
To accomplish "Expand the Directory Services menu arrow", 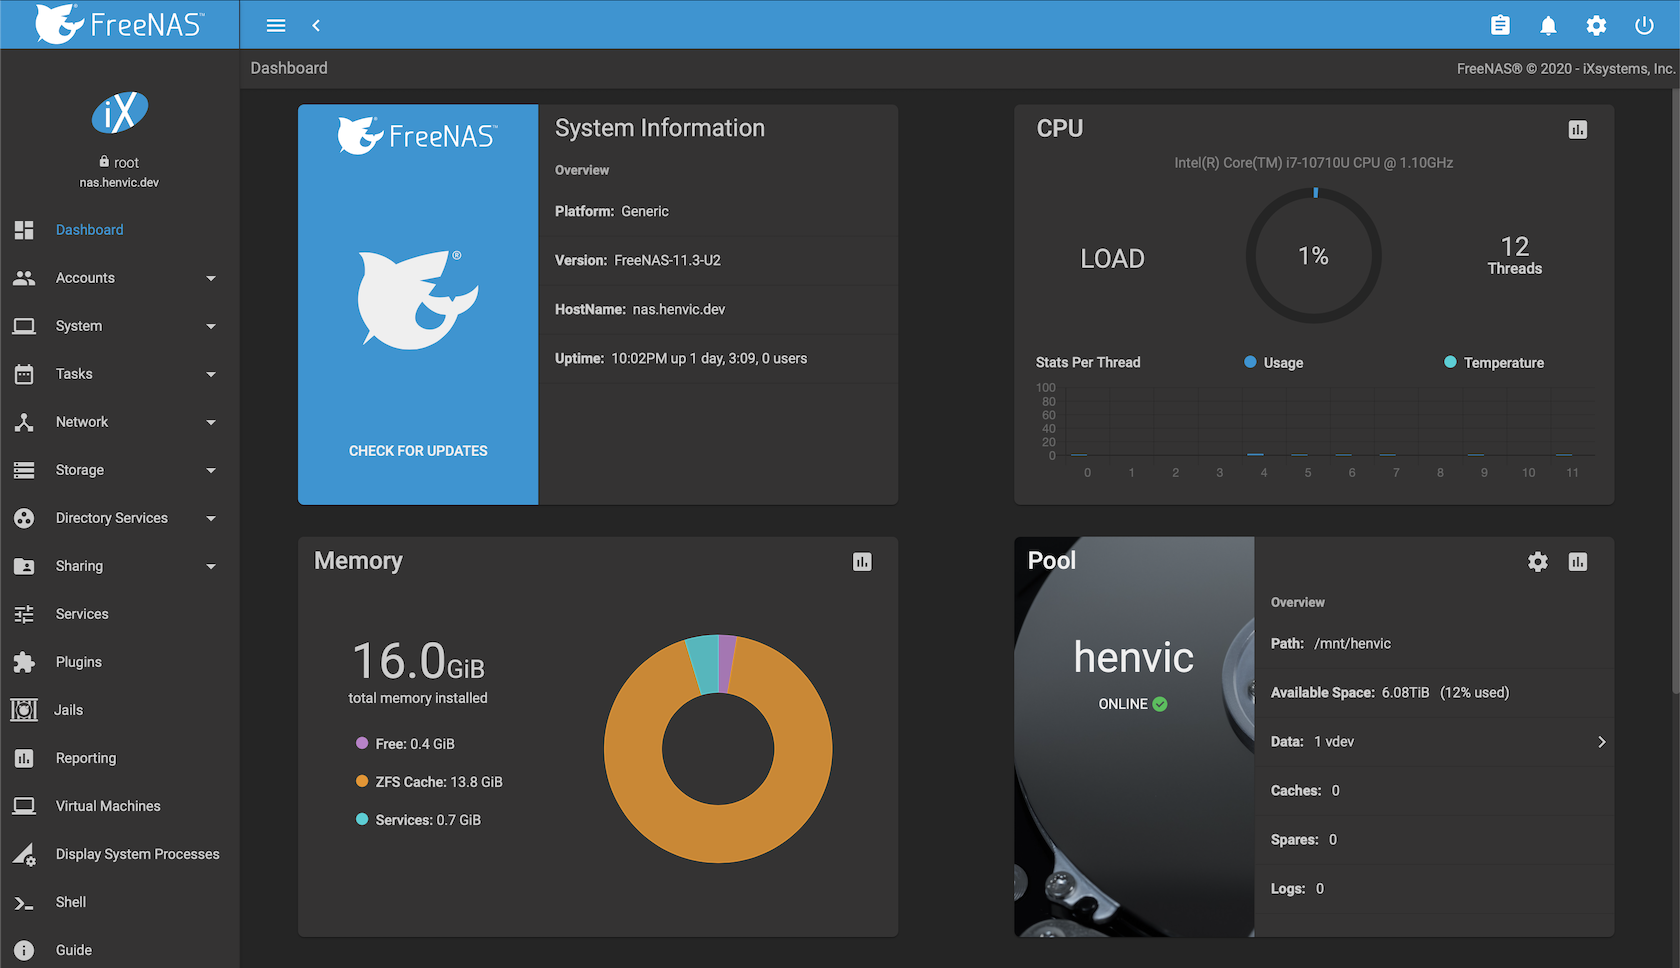I will [211, 518].
